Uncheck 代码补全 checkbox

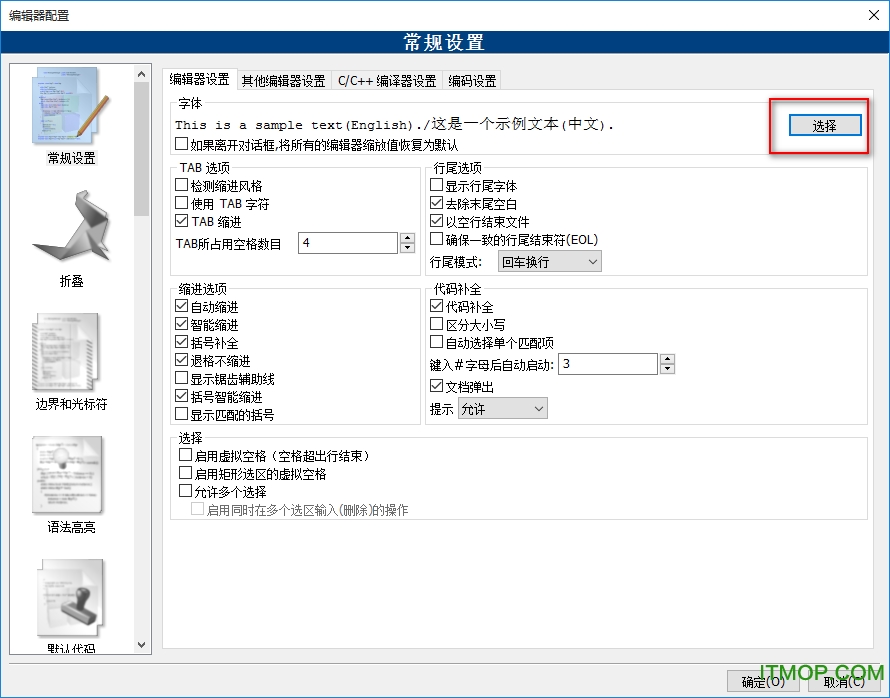pyautogui.click(x=436, y=306)
